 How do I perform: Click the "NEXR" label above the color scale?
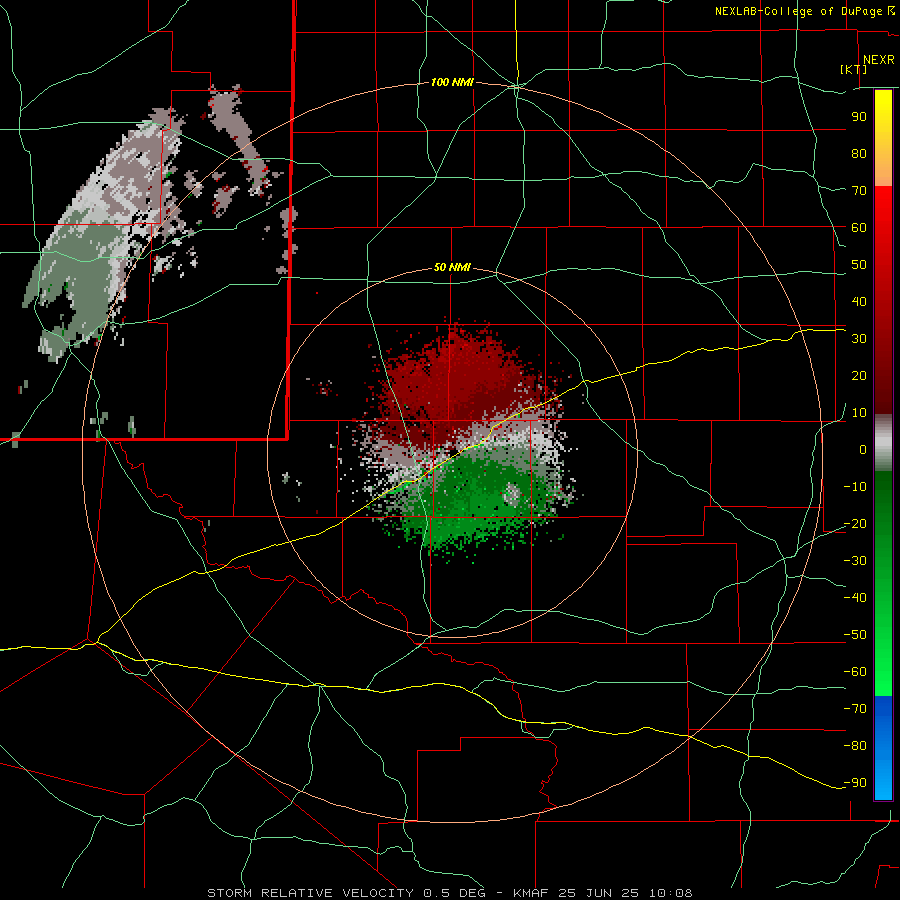[x=878, y=60]
